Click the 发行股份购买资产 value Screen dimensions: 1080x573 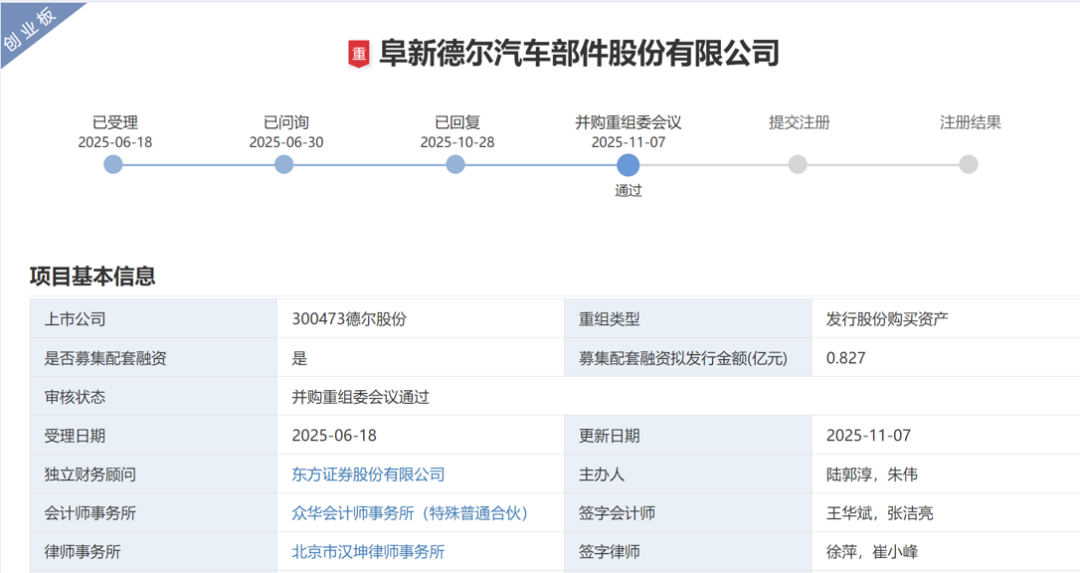887,320
